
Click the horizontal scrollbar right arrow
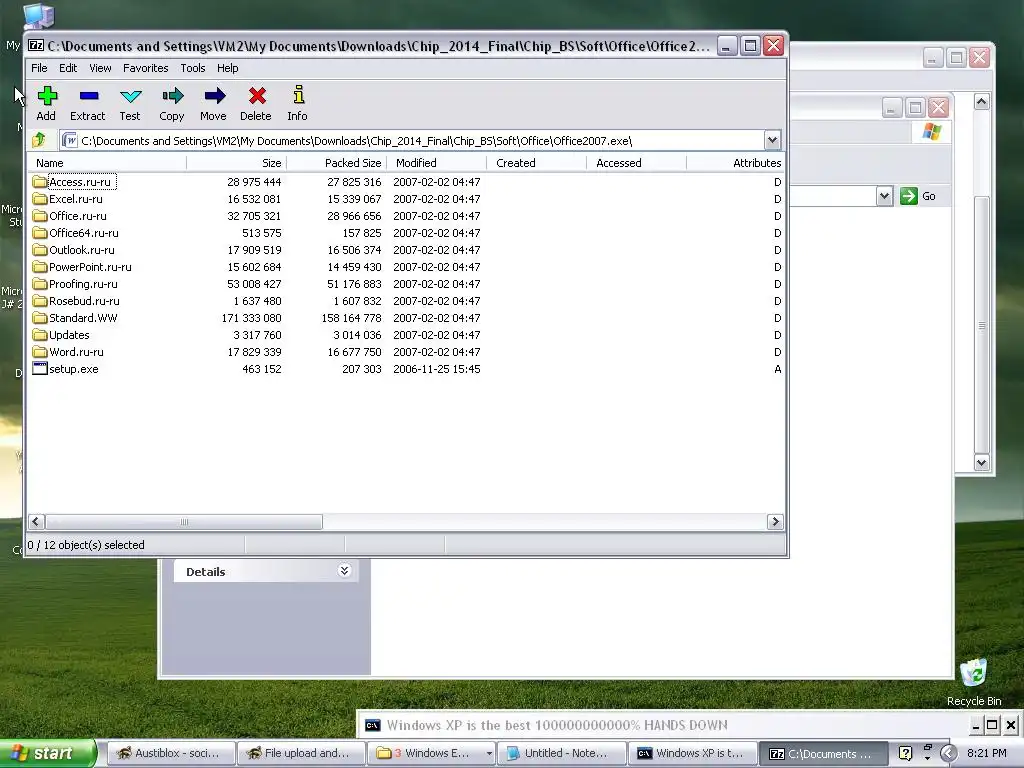point(775,522)
